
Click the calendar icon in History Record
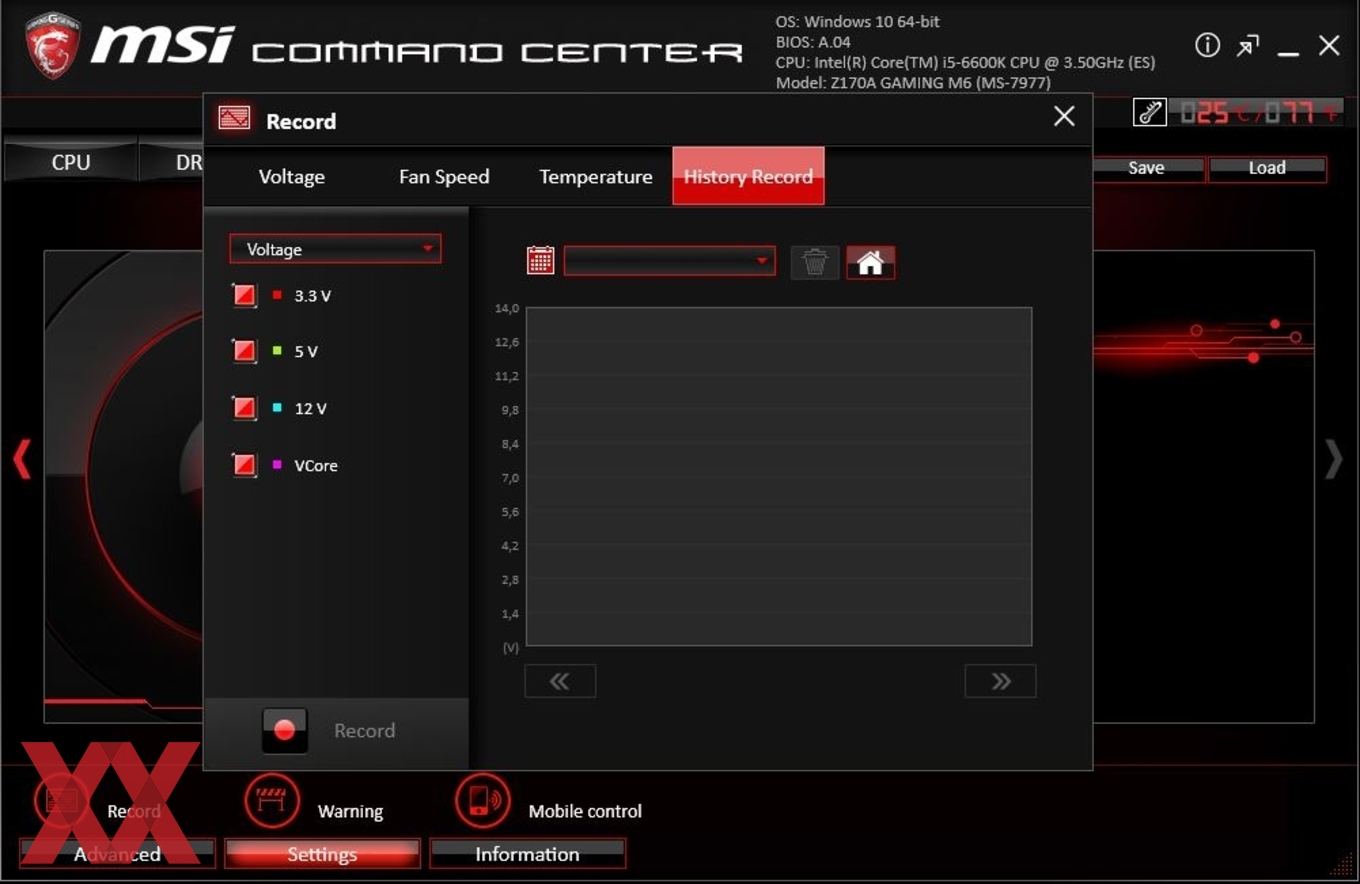[540, 261]
